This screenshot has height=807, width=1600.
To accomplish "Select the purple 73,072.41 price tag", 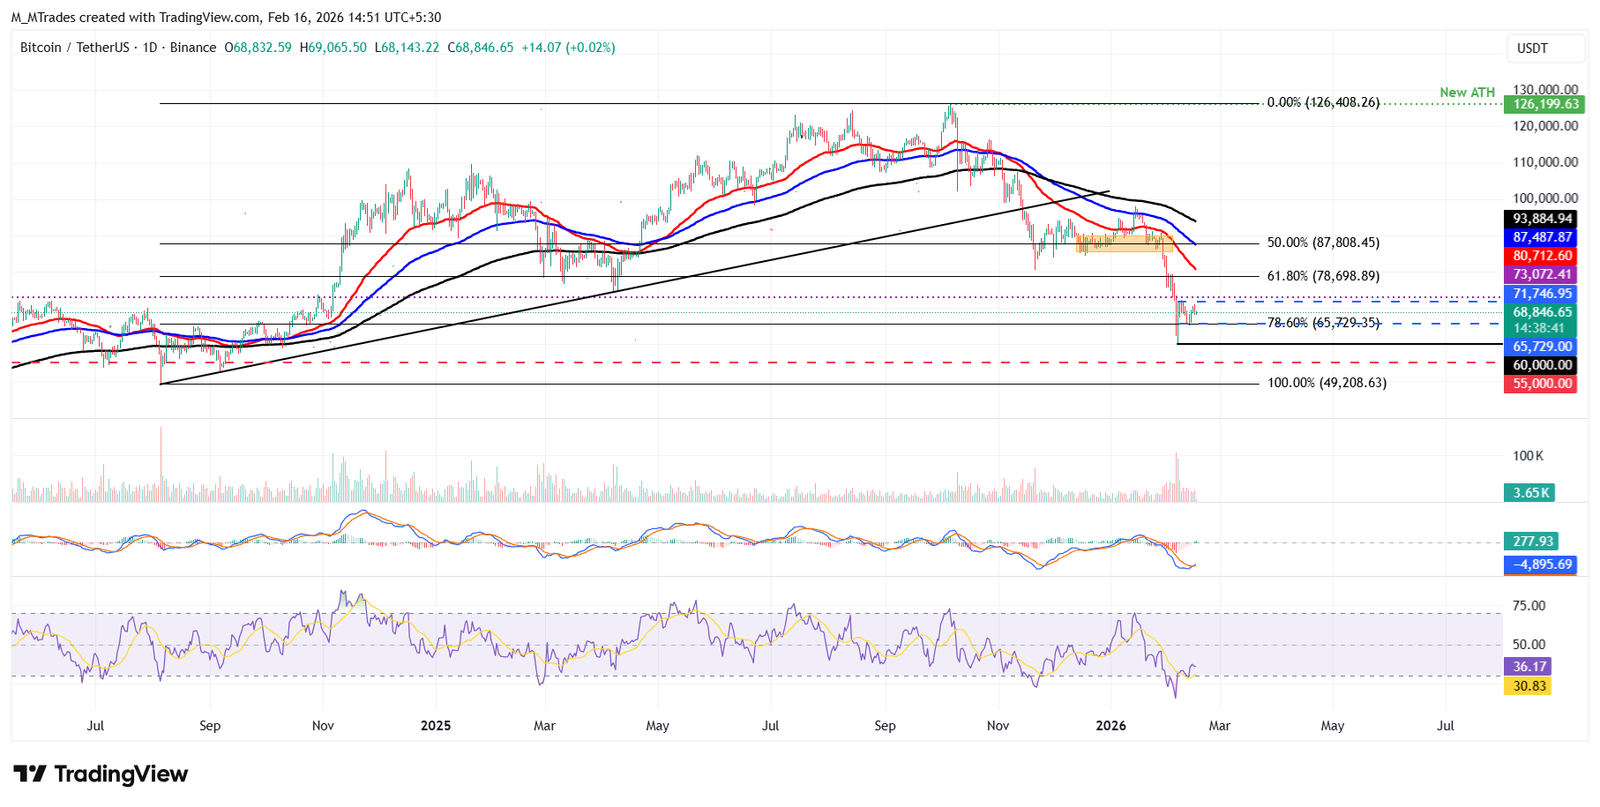I will point(1541,275).
